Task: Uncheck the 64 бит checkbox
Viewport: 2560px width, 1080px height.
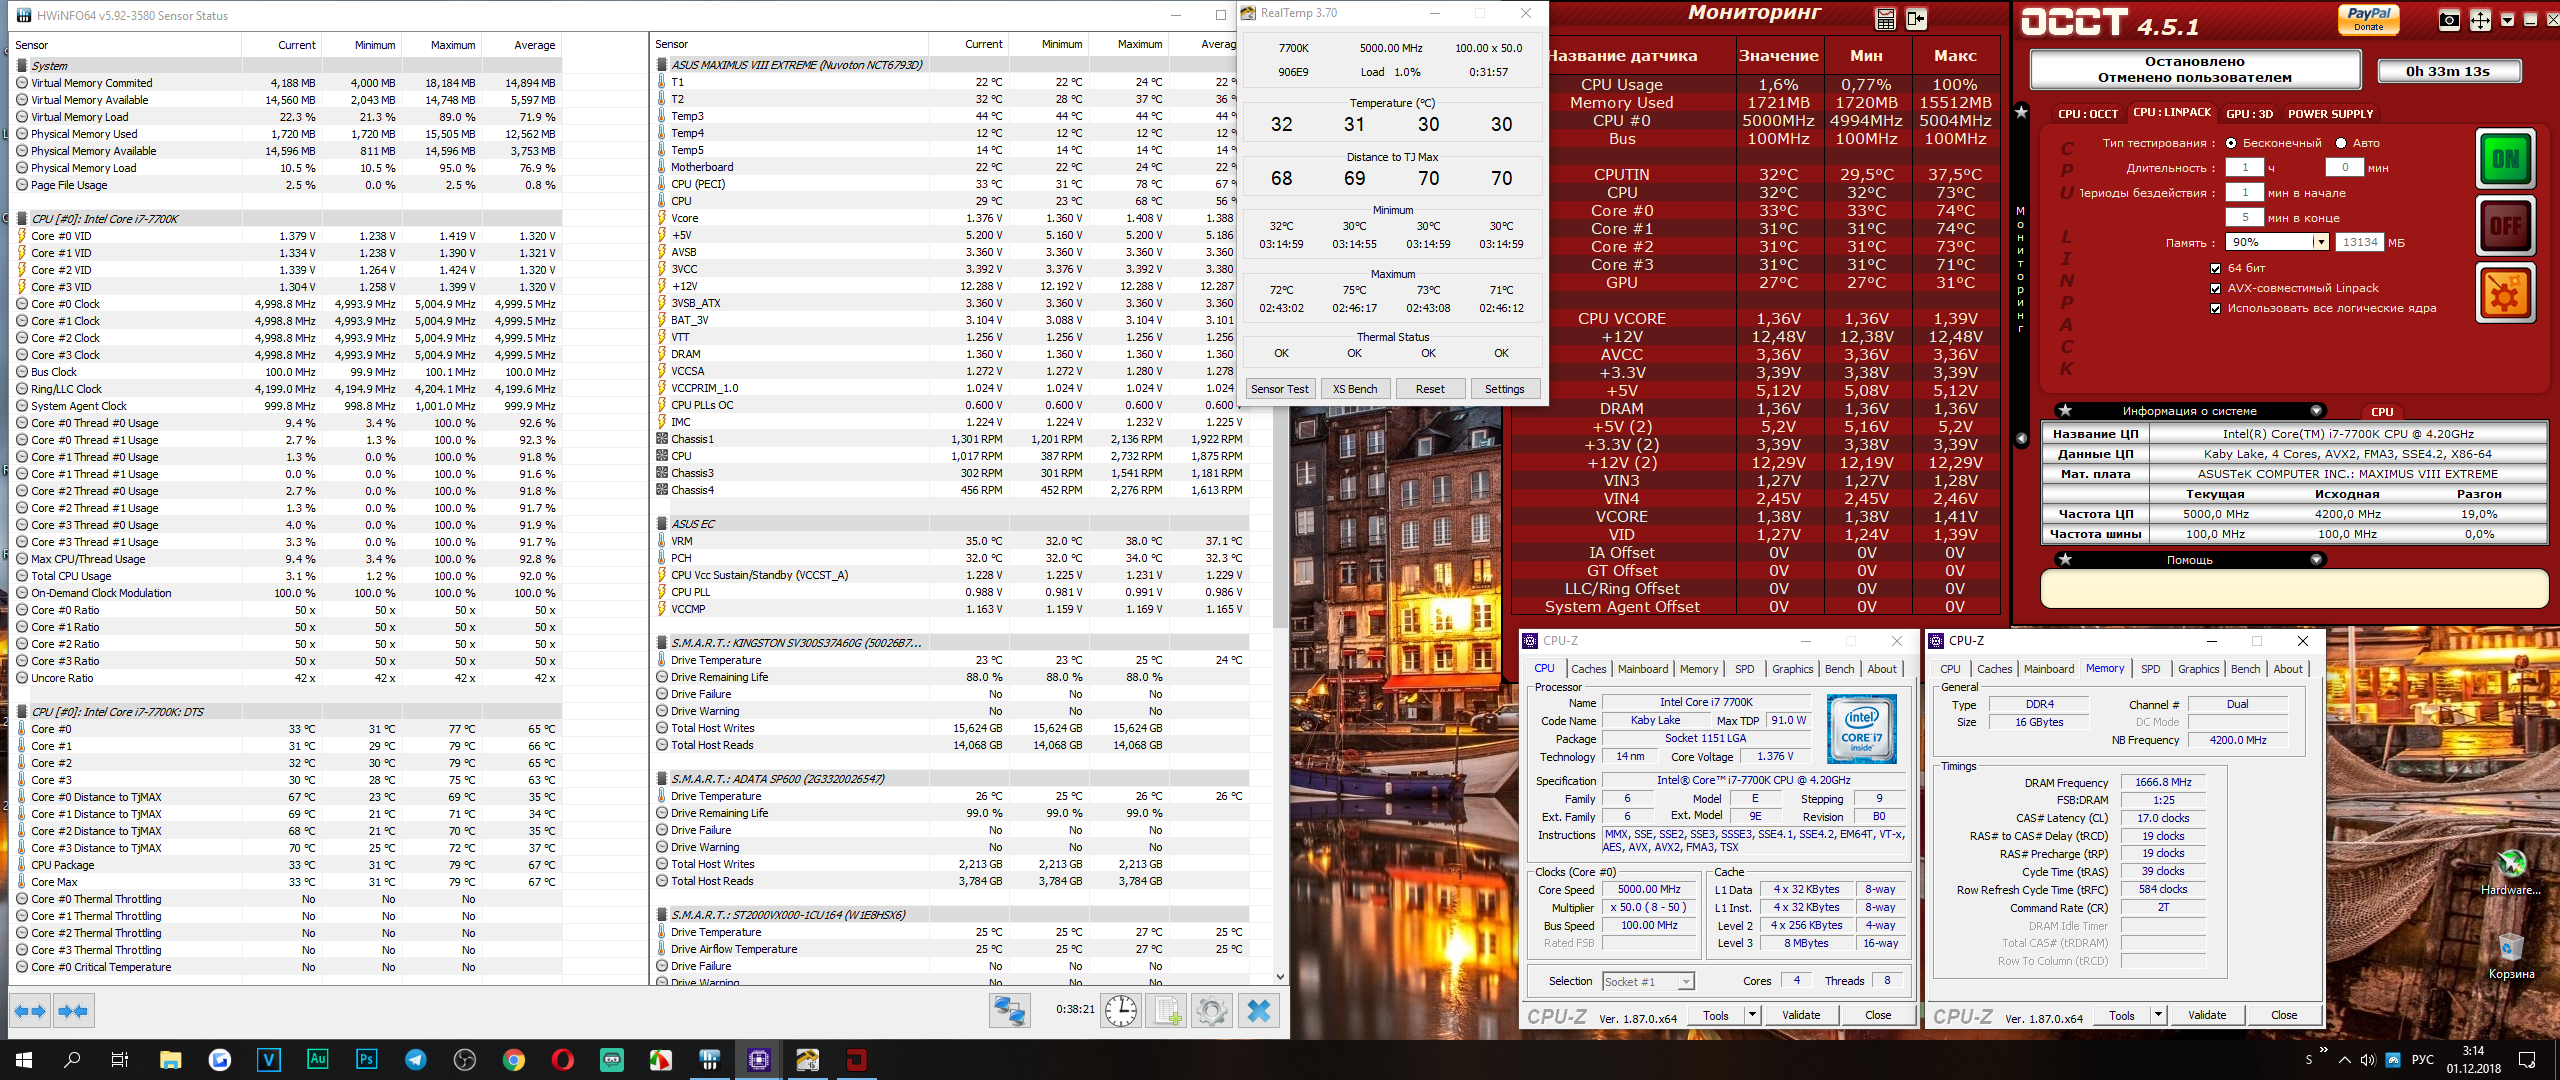Action: tap(2215, 268)
